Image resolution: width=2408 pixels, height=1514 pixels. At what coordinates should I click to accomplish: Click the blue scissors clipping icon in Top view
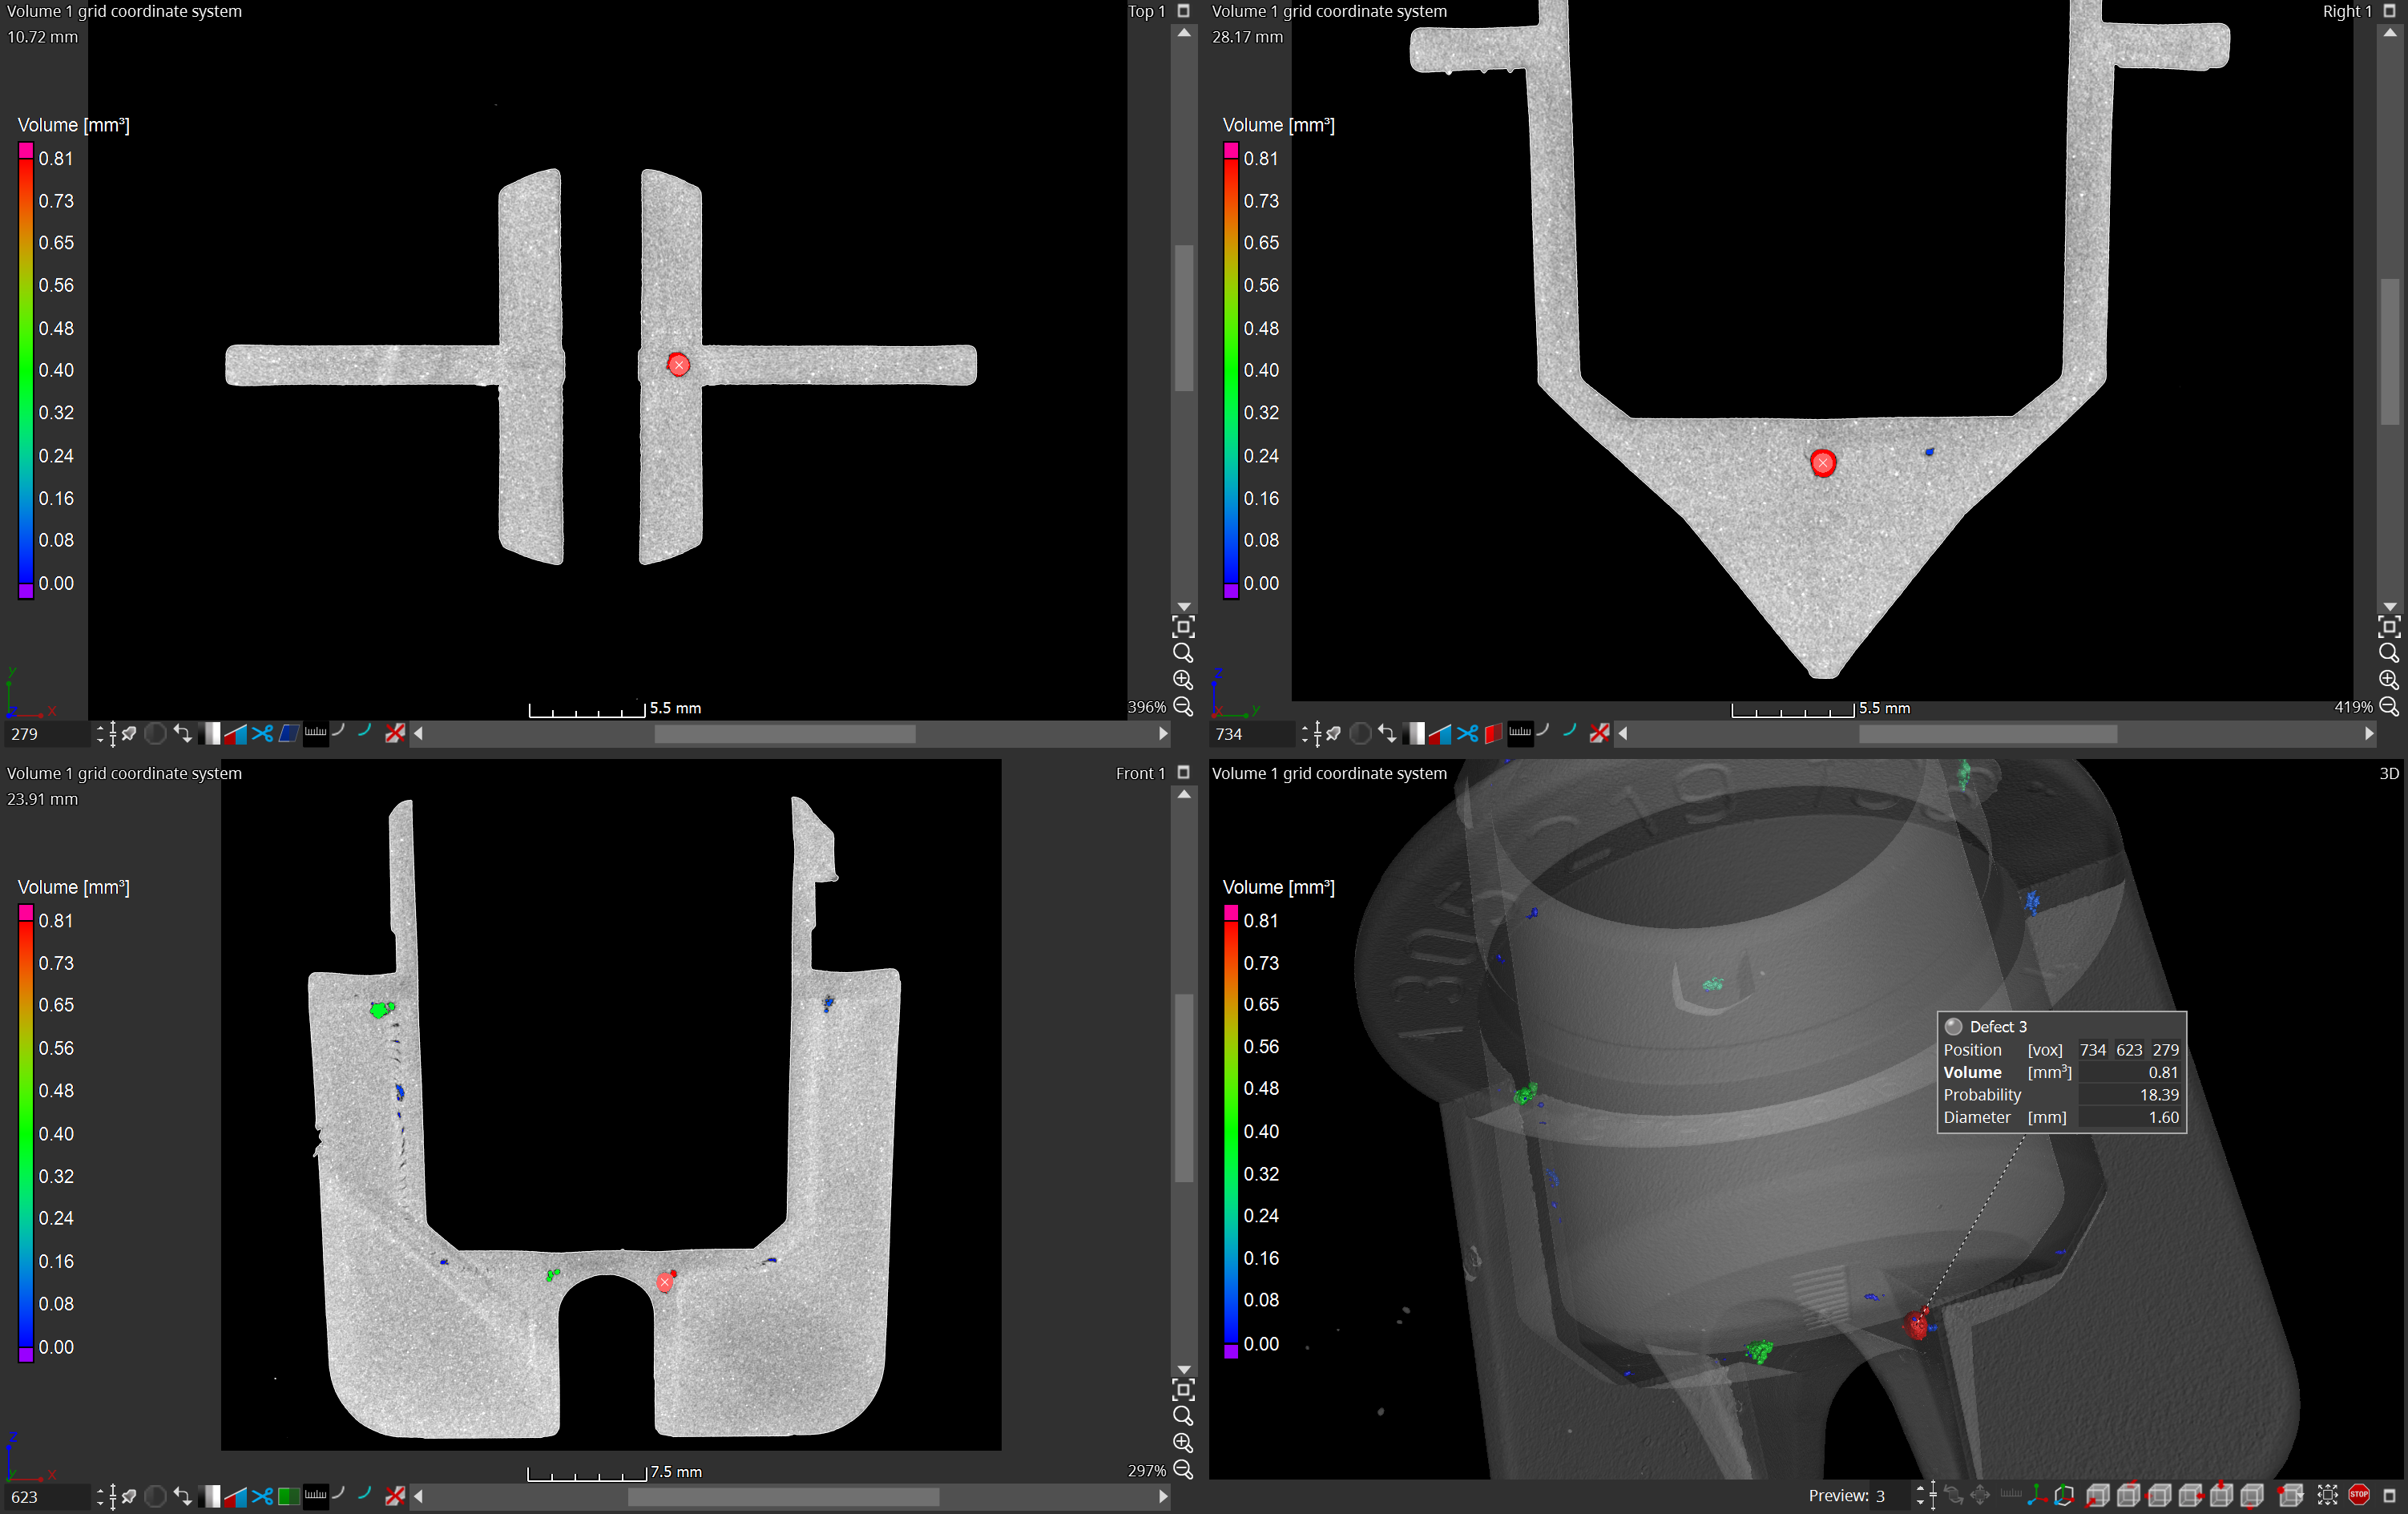tap(263, 733)
